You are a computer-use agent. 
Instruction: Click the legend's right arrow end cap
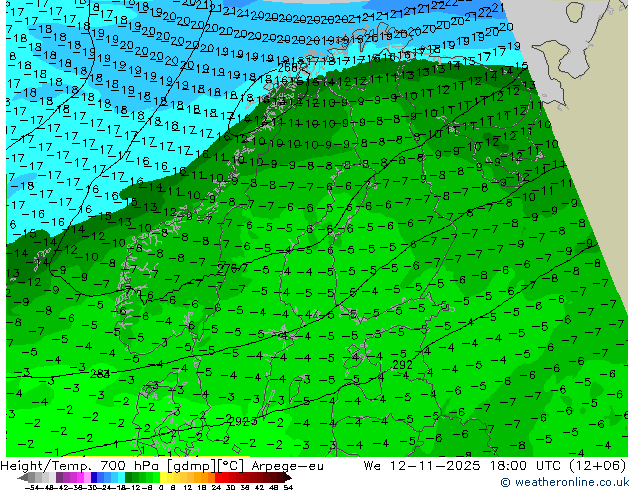[288, 478]
